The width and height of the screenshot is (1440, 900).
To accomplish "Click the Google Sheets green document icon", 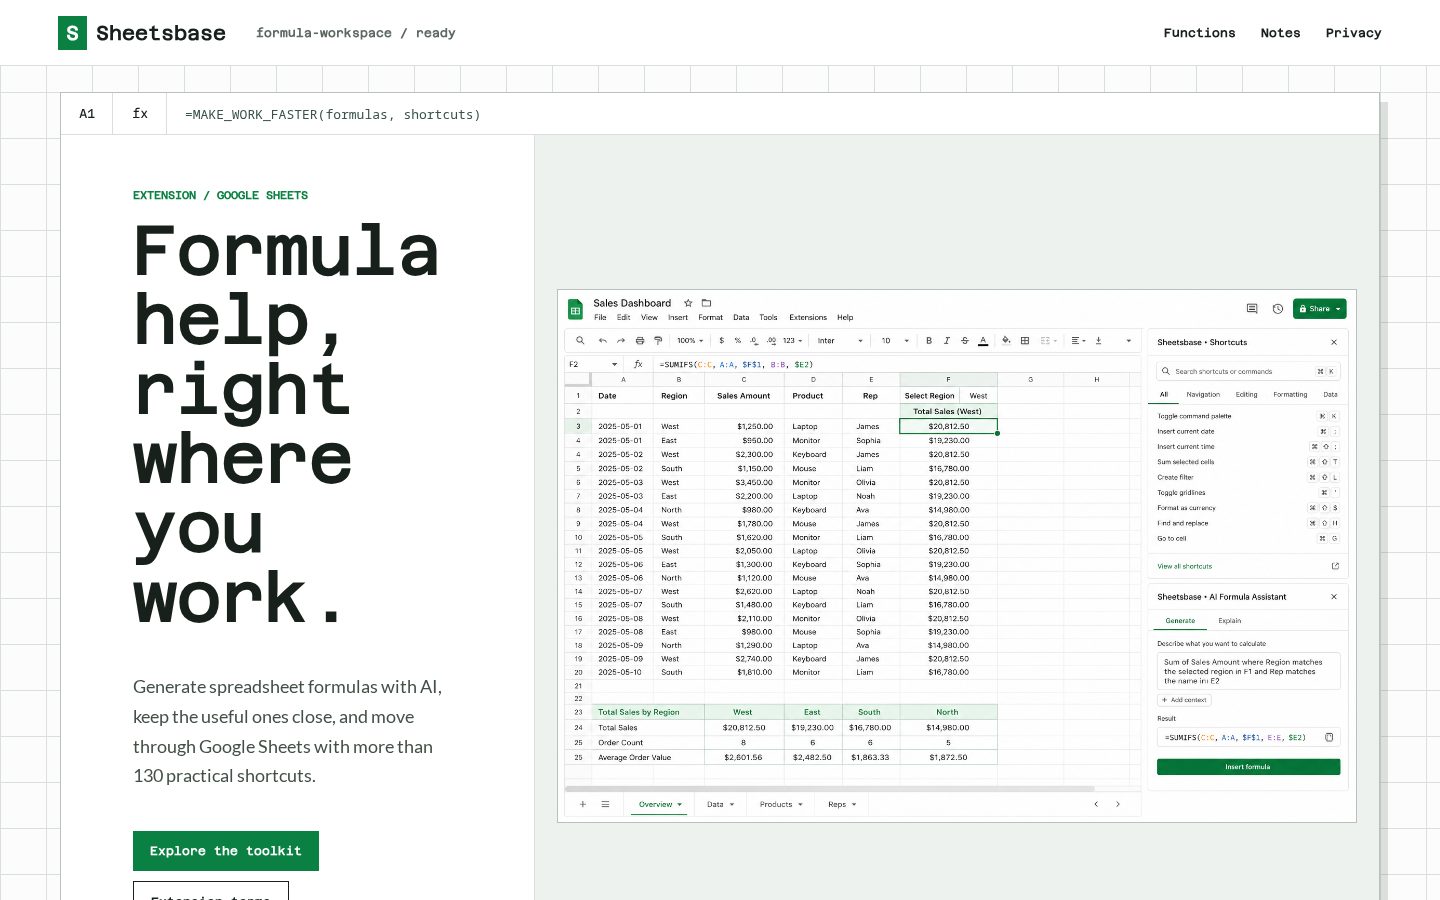I will click(575, 309).
